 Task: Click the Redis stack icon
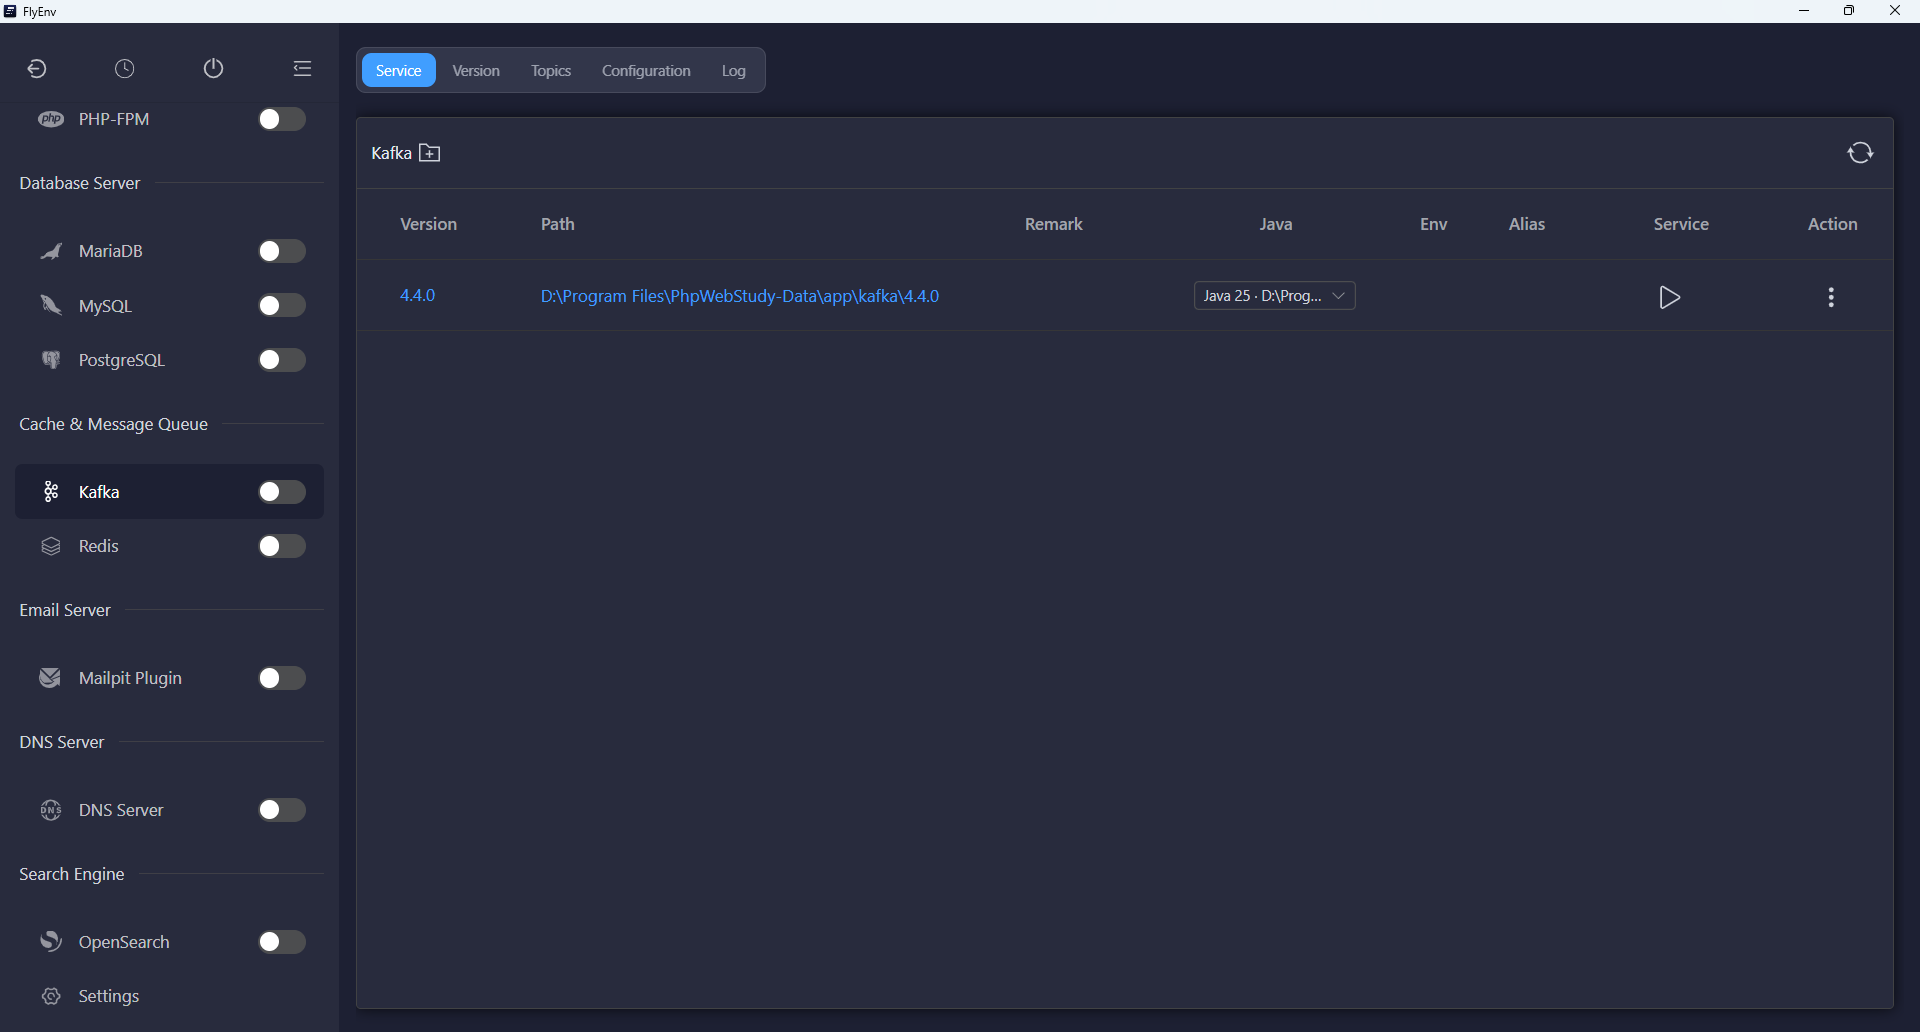[x=51, y=546]
